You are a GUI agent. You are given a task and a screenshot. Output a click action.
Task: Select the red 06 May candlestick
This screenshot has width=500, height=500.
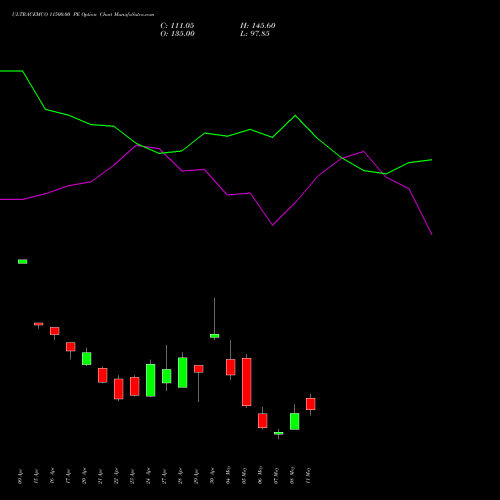tap(263, 421)
